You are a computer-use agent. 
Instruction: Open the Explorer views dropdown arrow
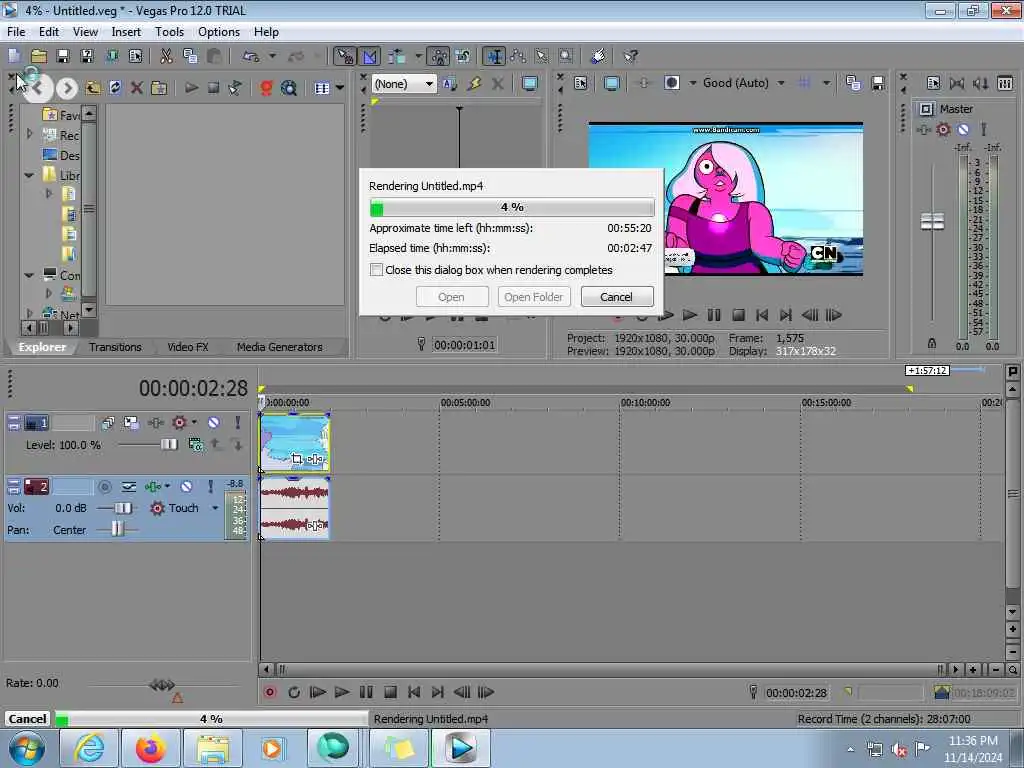point(340,88)
